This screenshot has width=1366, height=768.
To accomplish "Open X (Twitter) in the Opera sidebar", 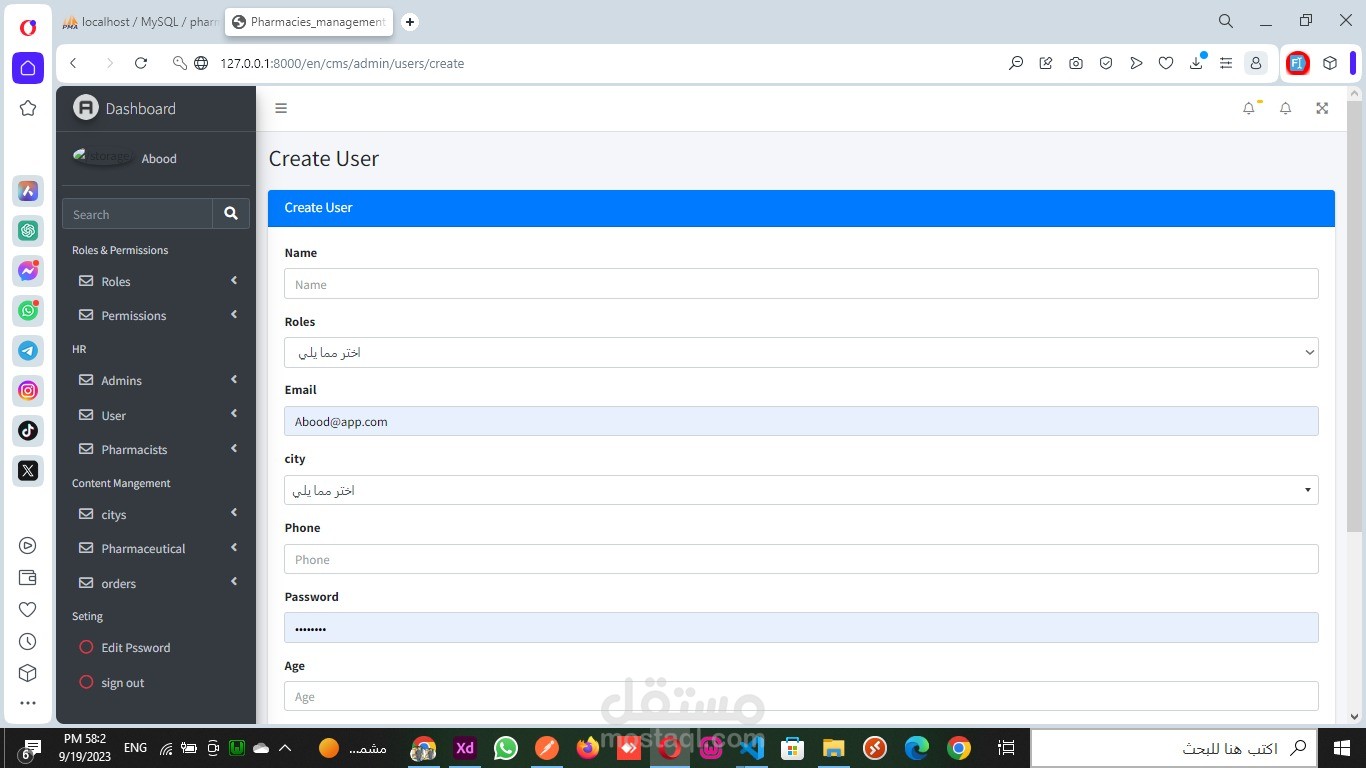I will click(28, 471).
